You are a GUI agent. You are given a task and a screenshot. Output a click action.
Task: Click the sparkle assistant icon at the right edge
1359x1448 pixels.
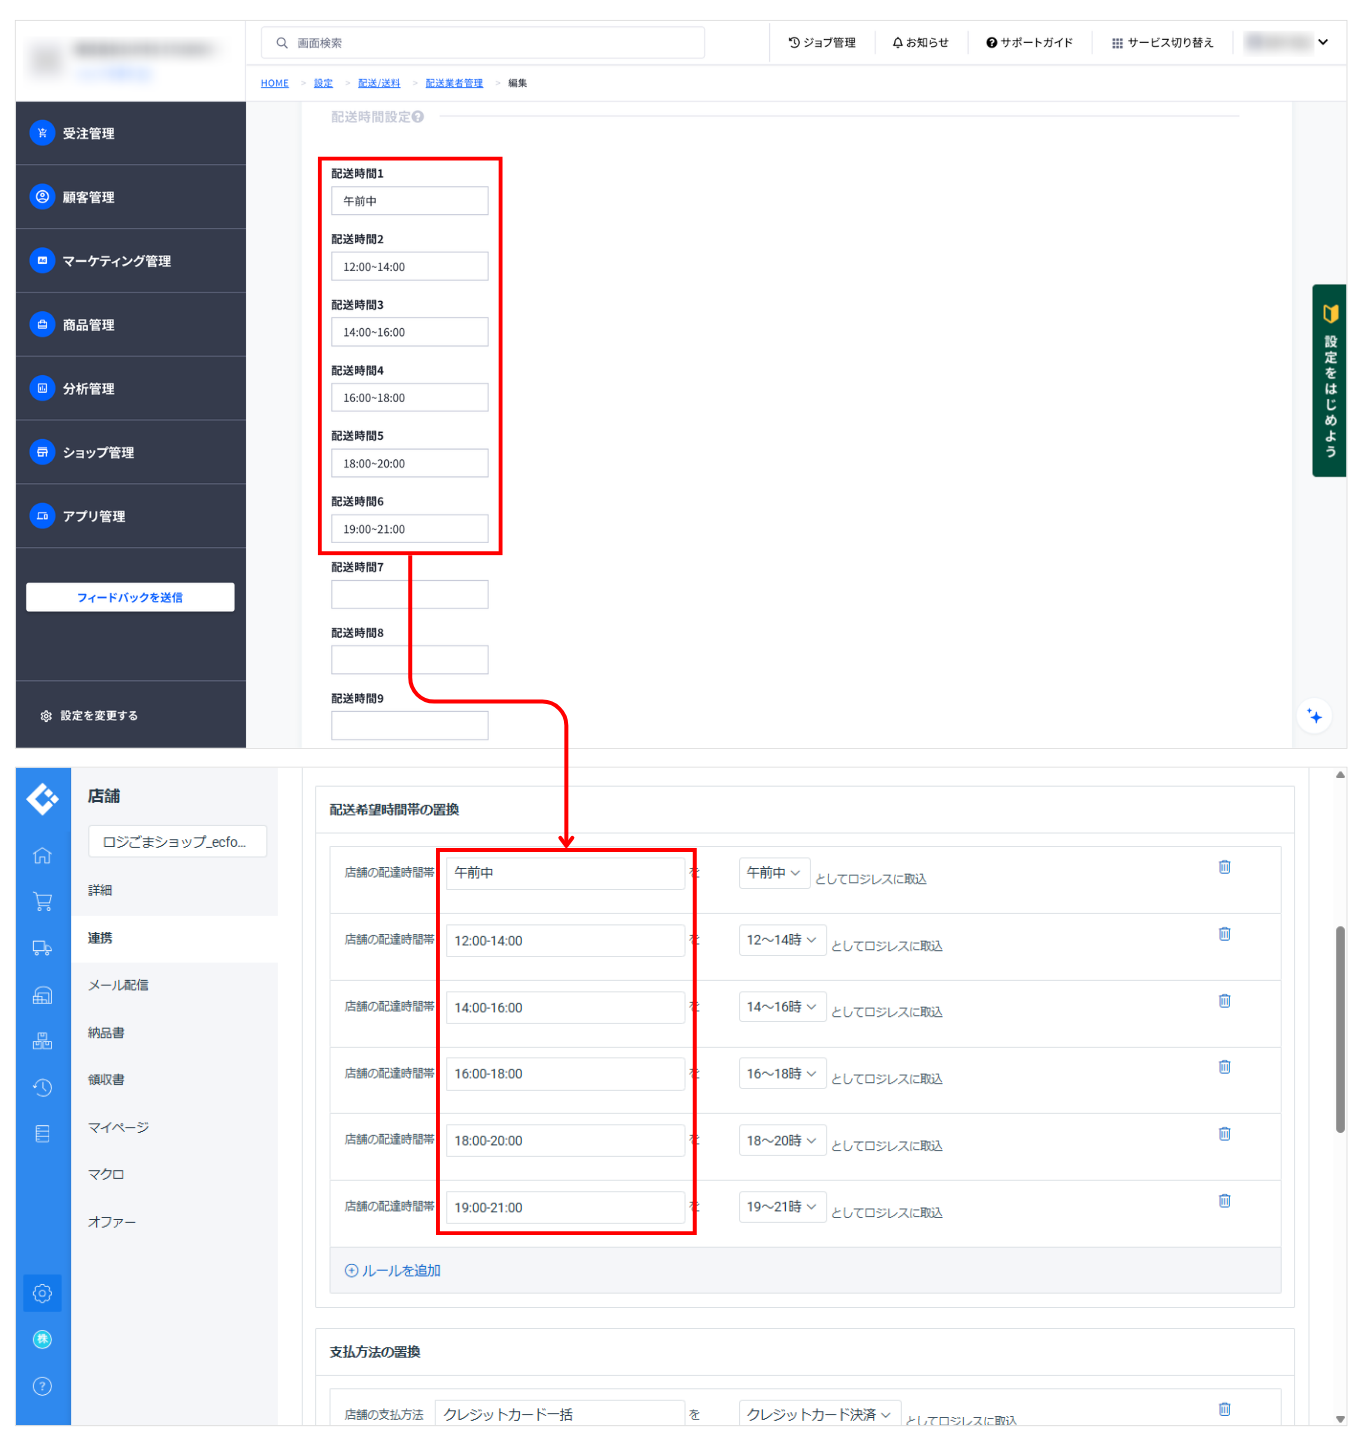coord(1314,716)
